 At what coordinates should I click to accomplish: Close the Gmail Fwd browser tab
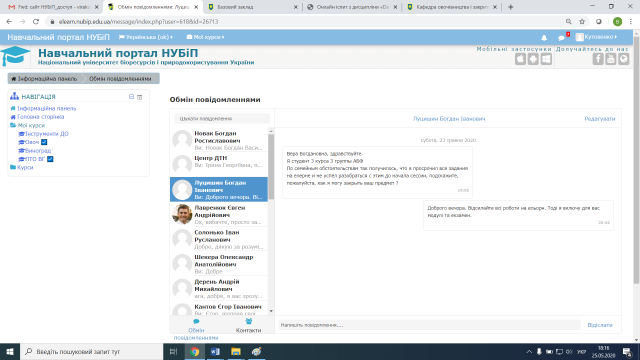(96, 7)
